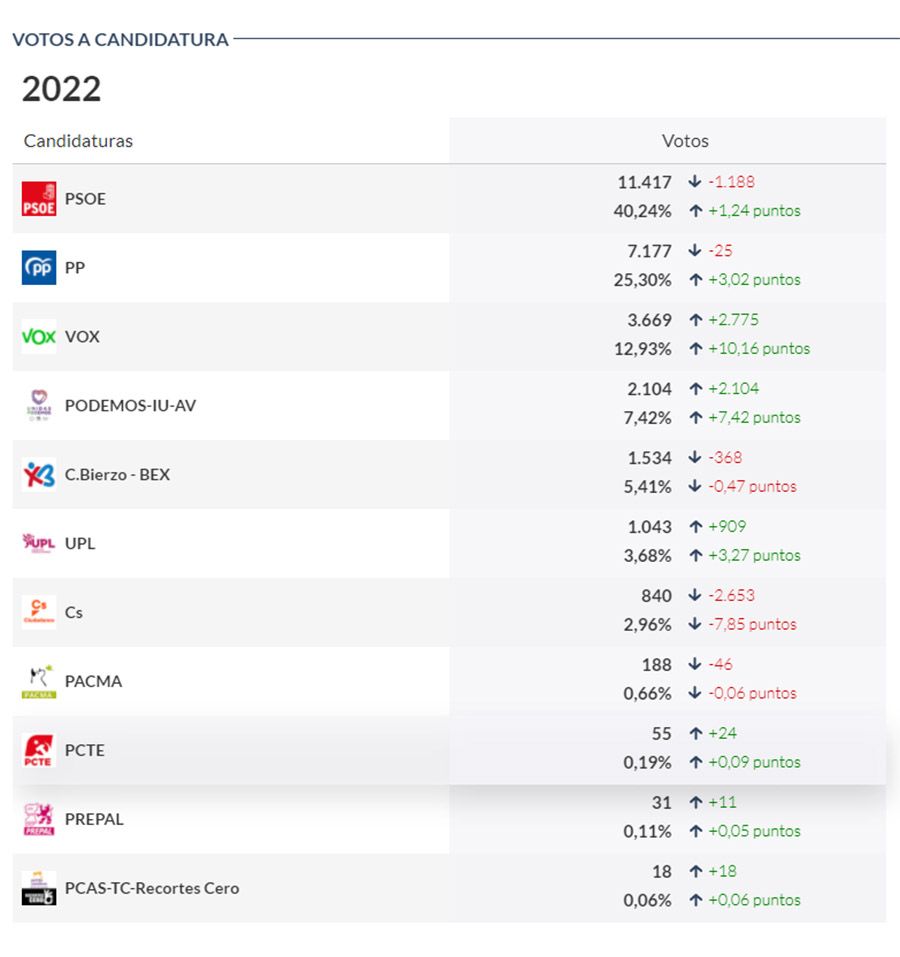This screenshot has width=900, height=957.
Task: Select the PCAS-TC-Recortes Cero name text
Action: point(152,888)
